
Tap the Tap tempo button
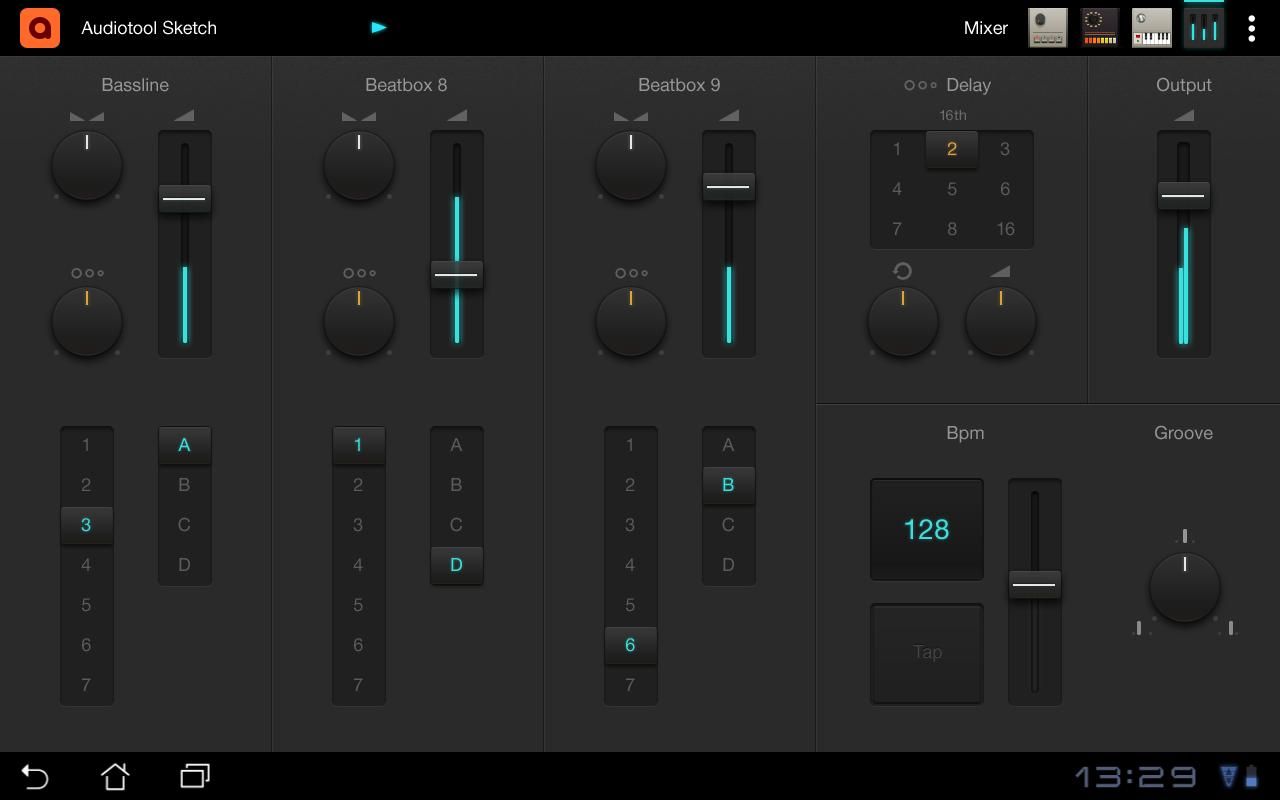coord(927,653)
